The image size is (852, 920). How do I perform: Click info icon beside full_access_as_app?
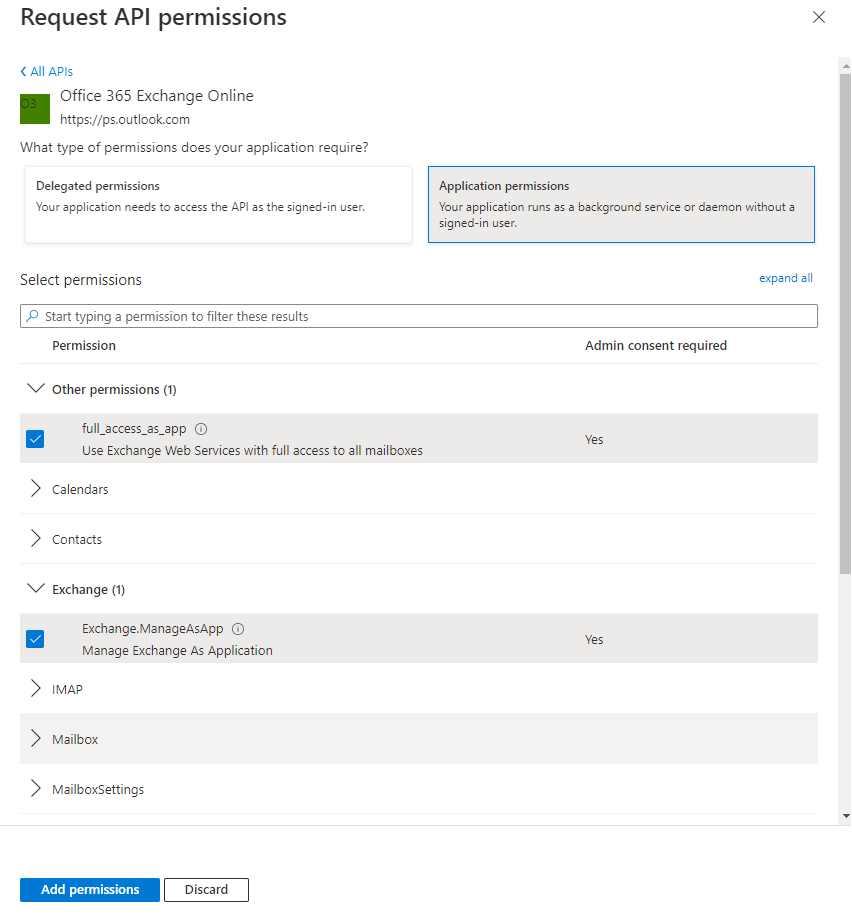(201, 429)
